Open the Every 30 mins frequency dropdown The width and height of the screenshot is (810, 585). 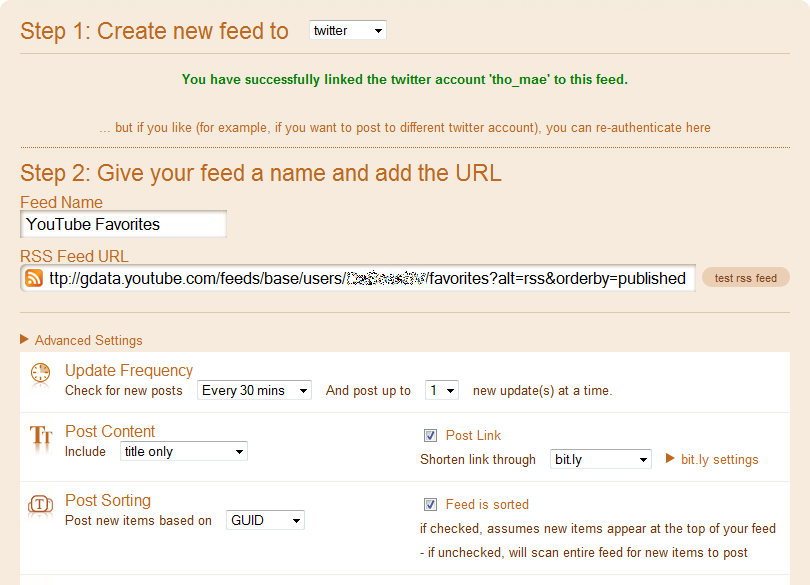click(254, 390)
